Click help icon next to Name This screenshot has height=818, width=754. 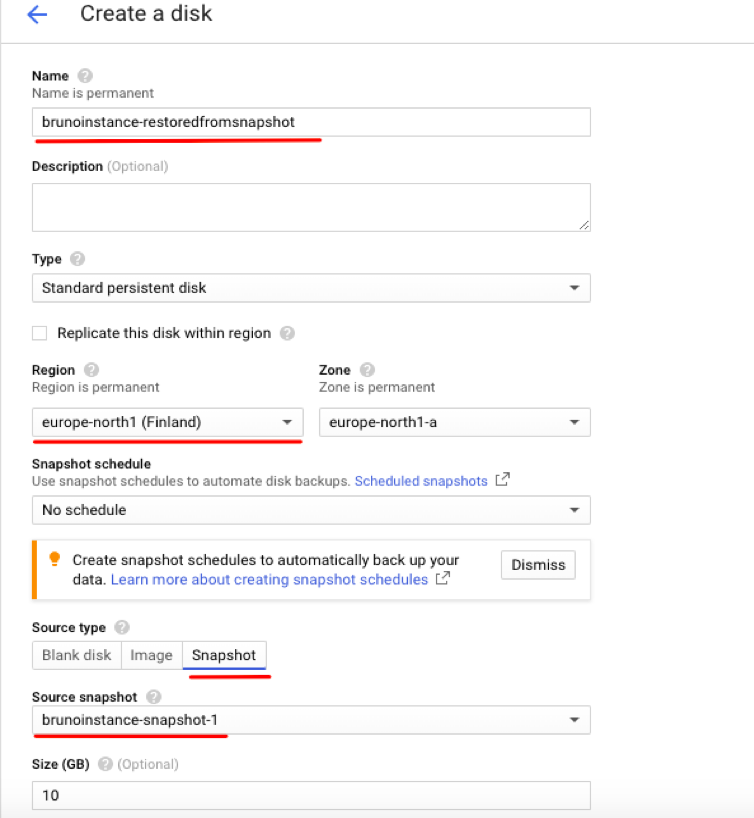point(85,76)
